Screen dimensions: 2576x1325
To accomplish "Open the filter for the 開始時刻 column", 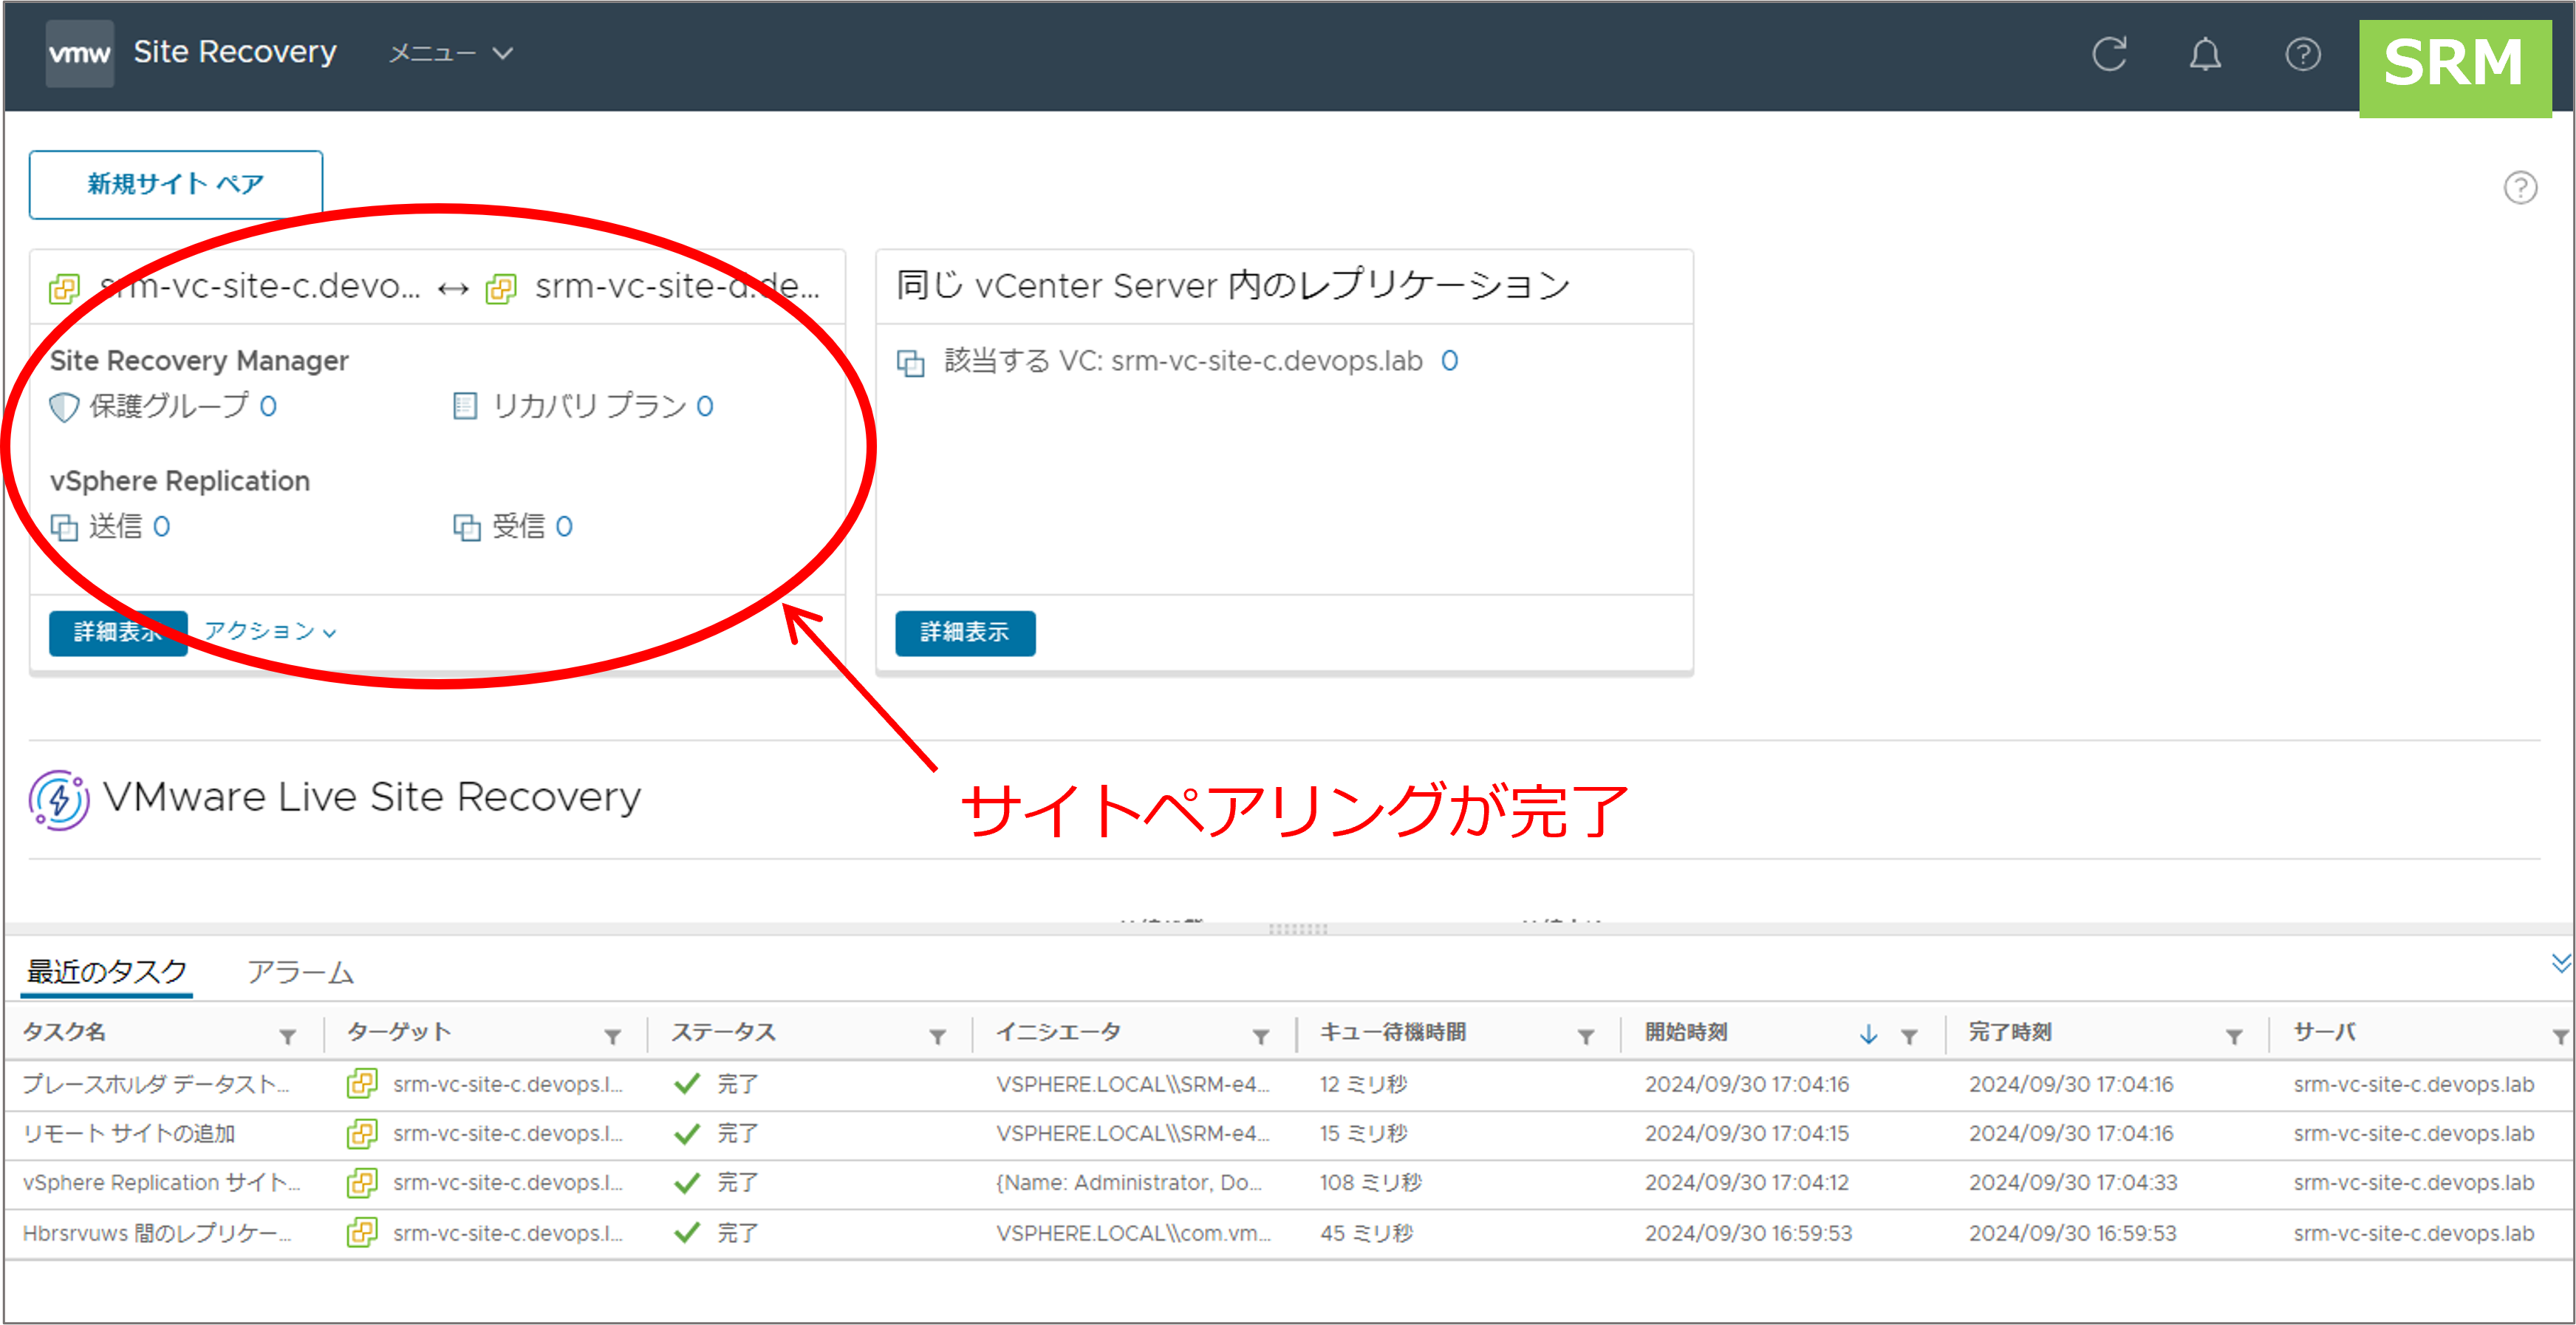I will [x=1909, y=1036].
